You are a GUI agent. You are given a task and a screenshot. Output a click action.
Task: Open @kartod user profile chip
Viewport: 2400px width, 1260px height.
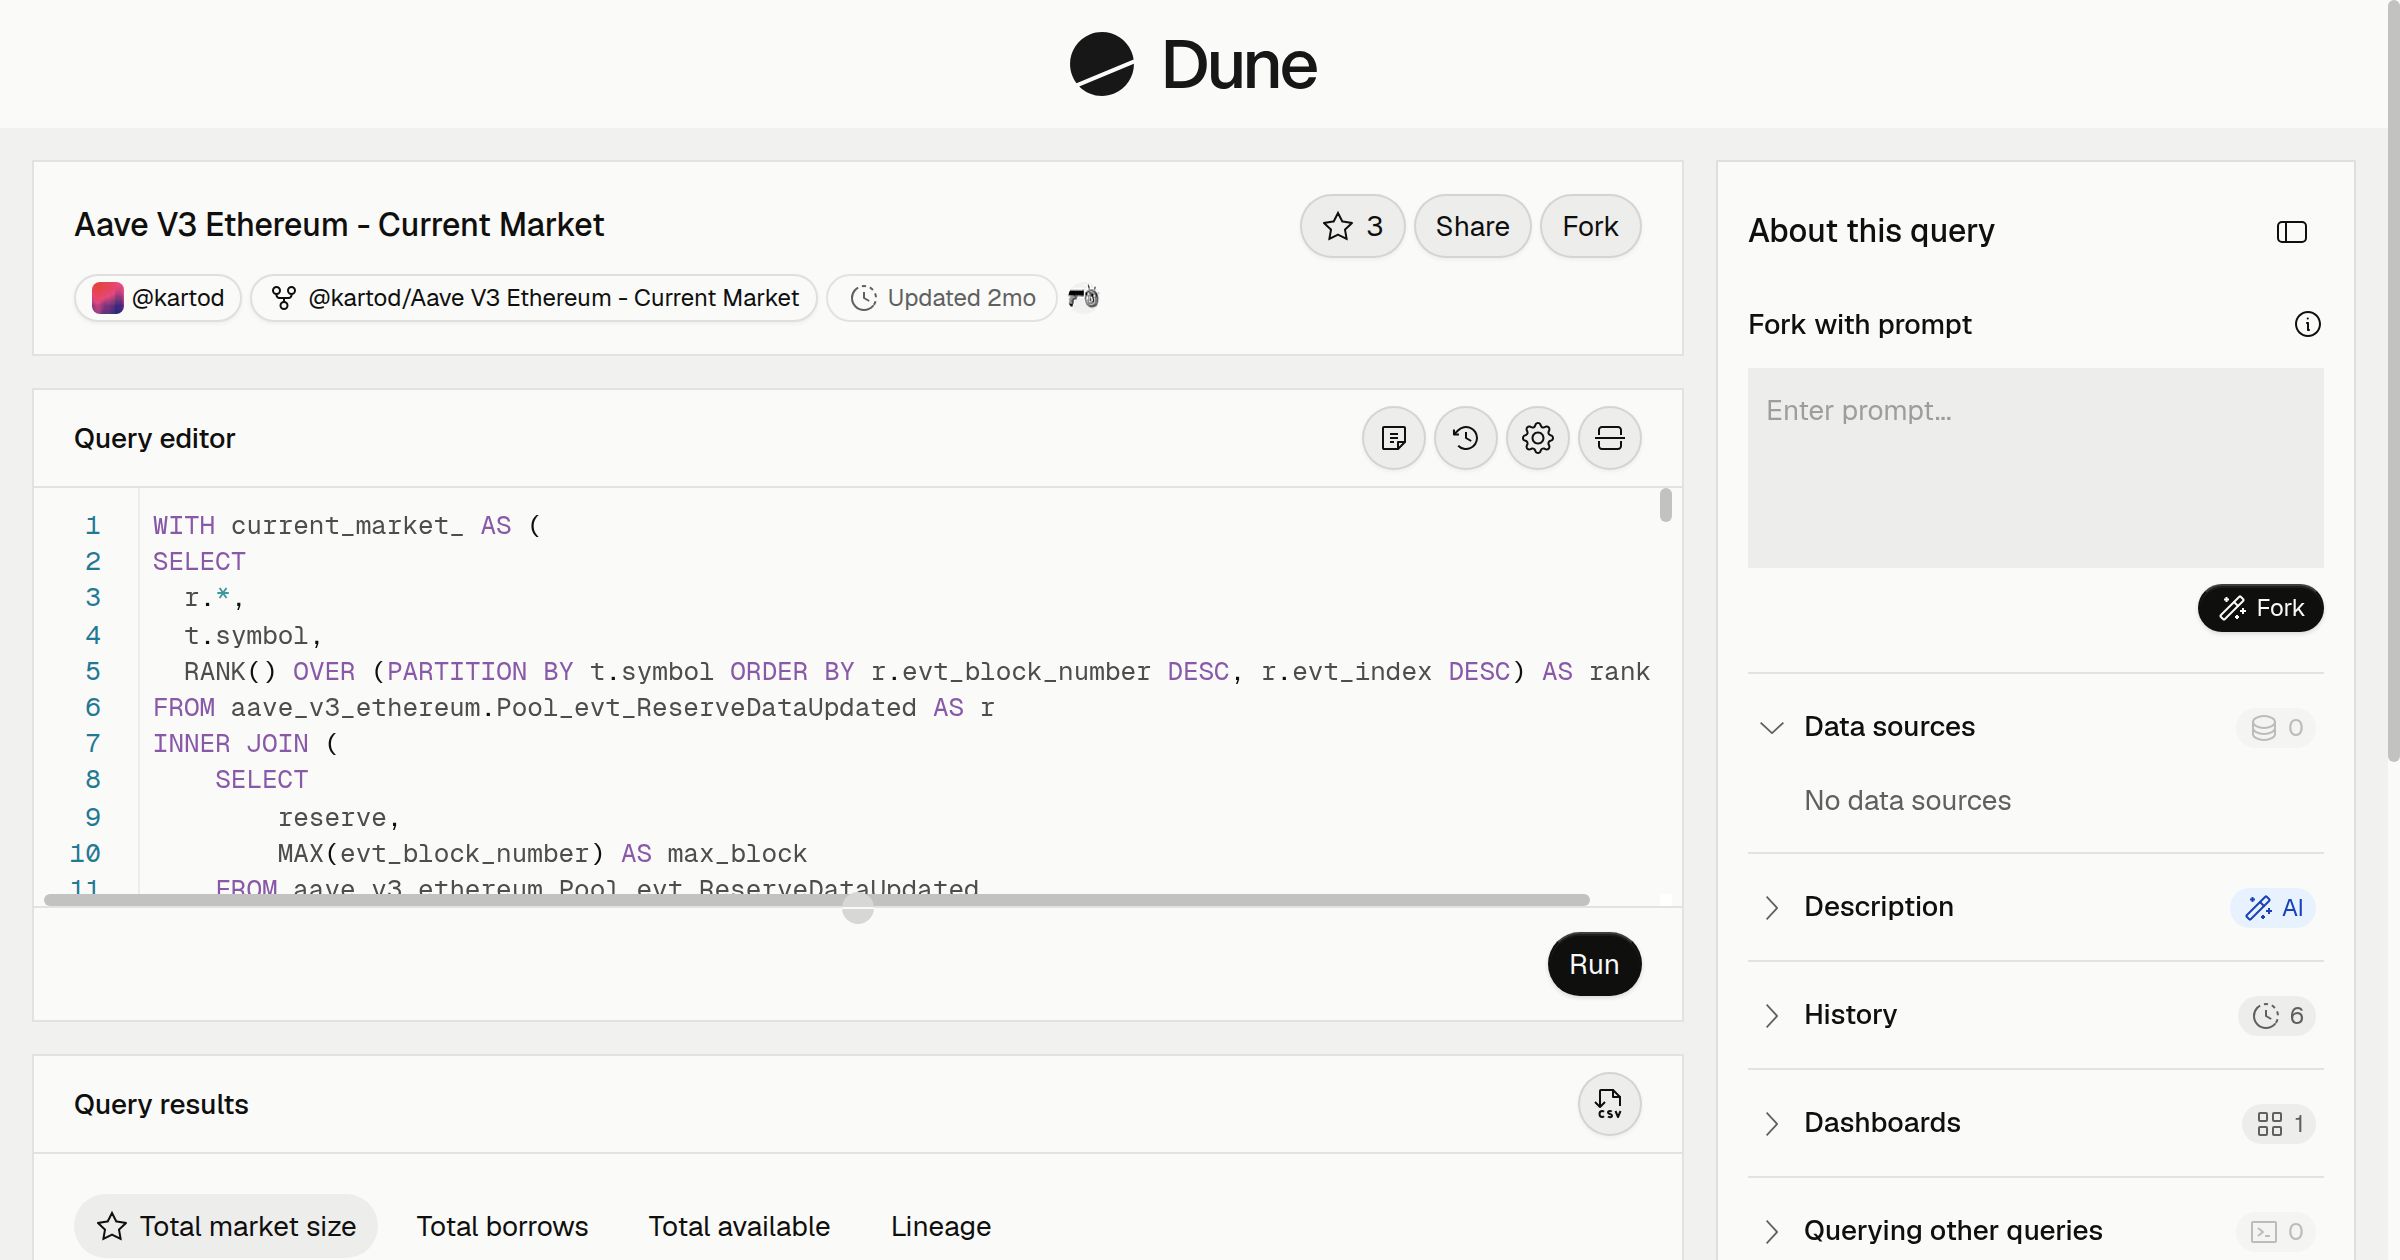(158, 298)
